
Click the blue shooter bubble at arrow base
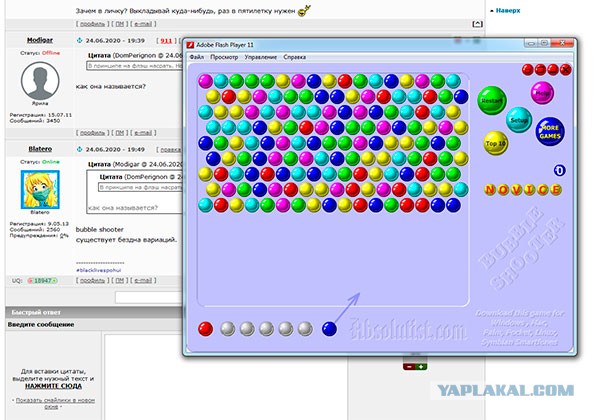click(x=329, y=329)
